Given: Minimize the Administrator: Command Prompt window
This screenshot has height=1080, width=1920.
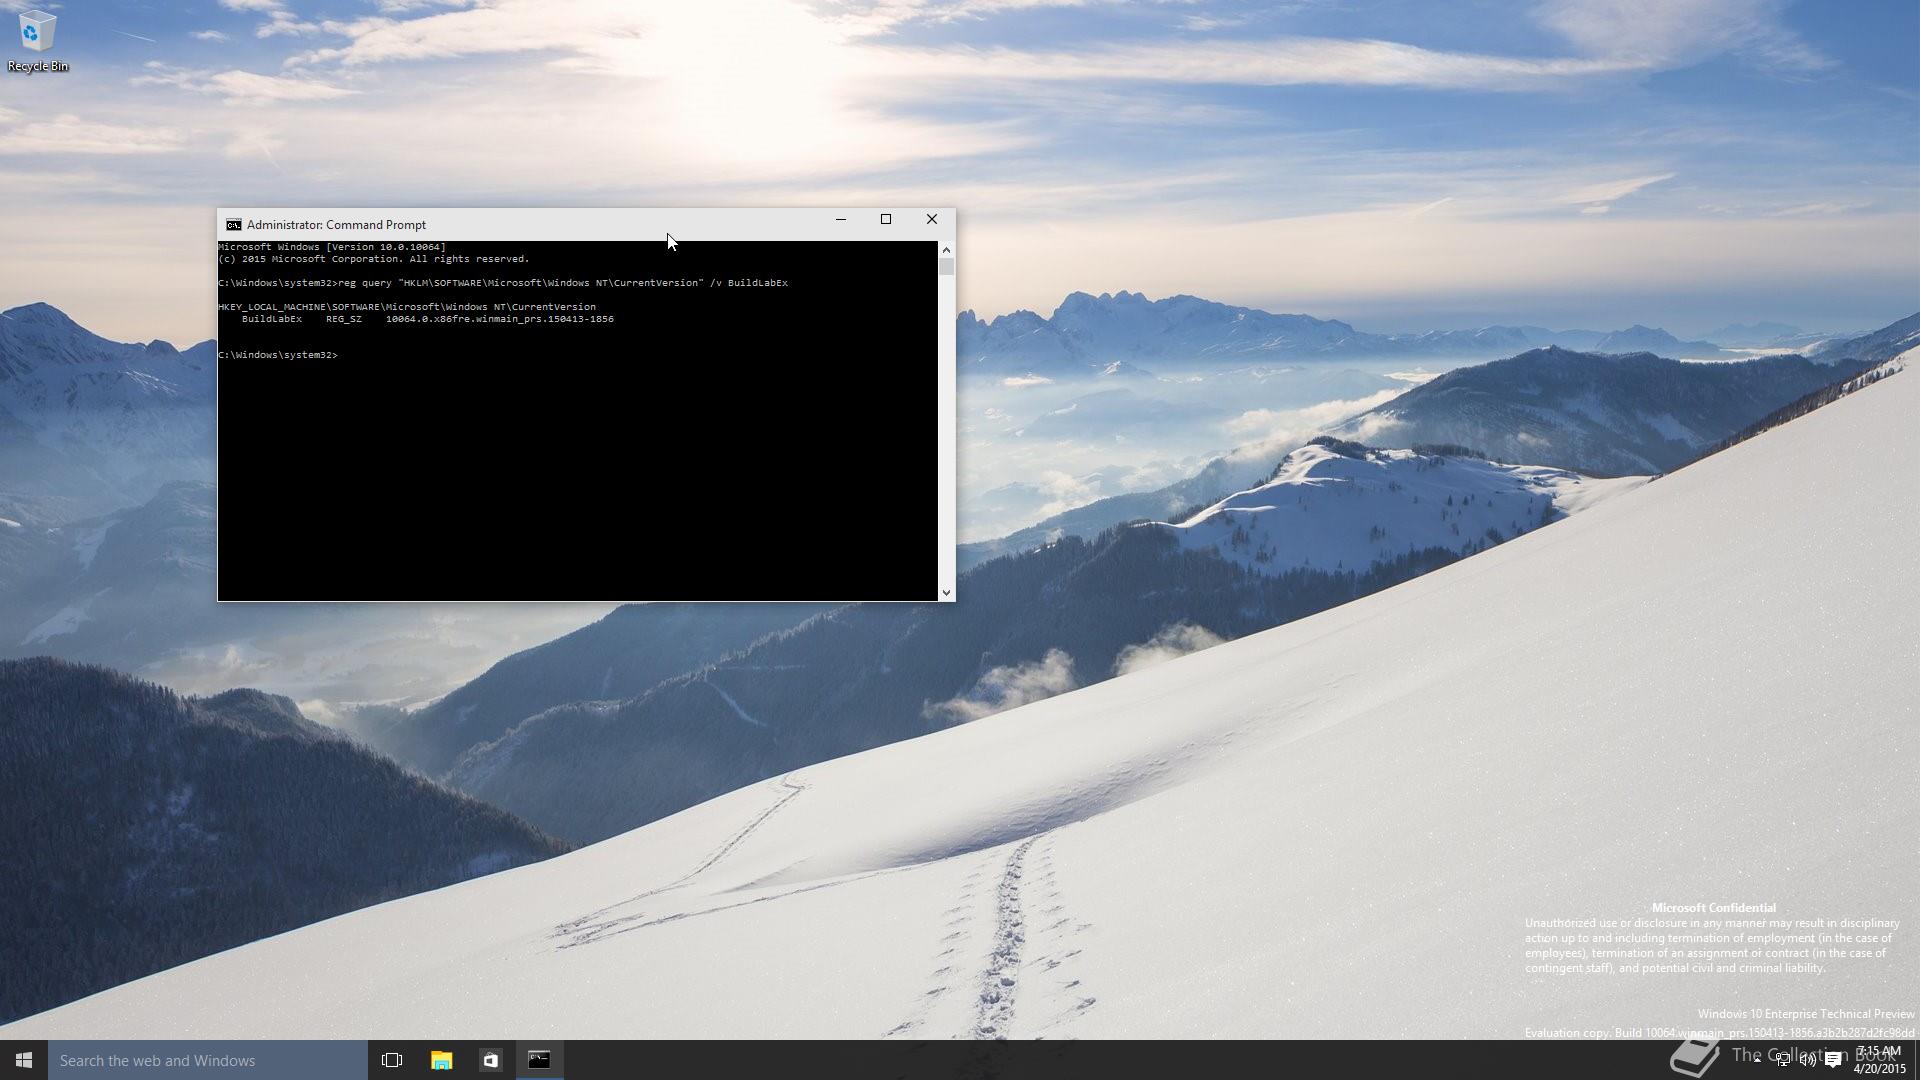Looking at the screenshot, I should [x=840, y=220].
